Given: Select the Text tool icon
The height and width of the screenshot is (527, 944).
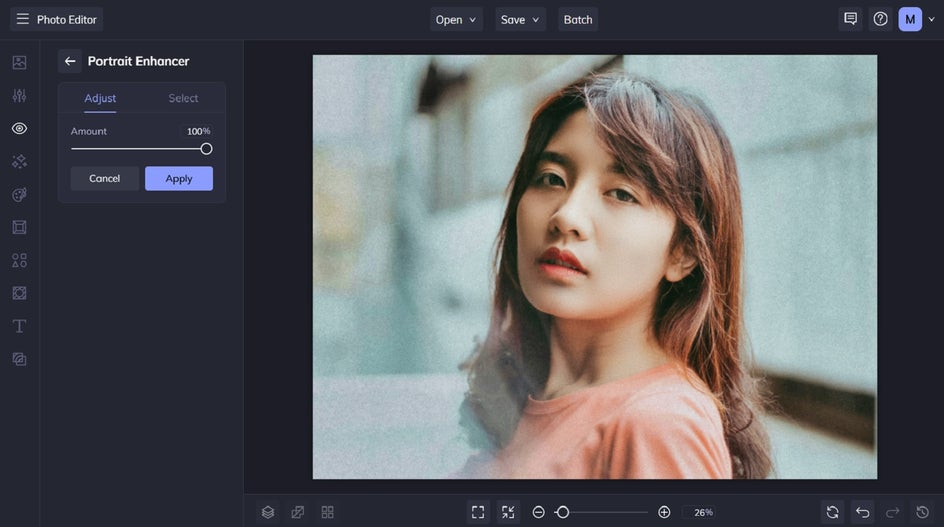Looking at the screenshot, I should coord(19,326).
